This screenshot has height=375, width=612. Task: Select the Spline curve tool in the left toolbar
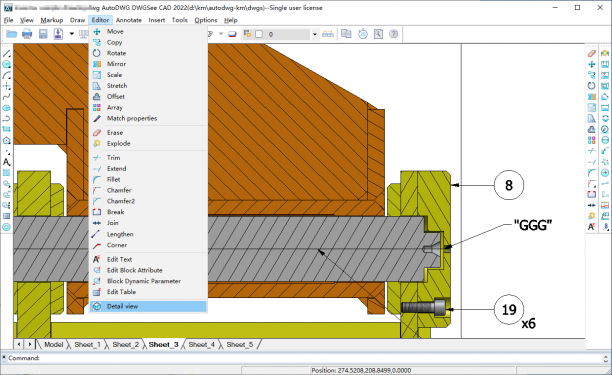point(7,97)
